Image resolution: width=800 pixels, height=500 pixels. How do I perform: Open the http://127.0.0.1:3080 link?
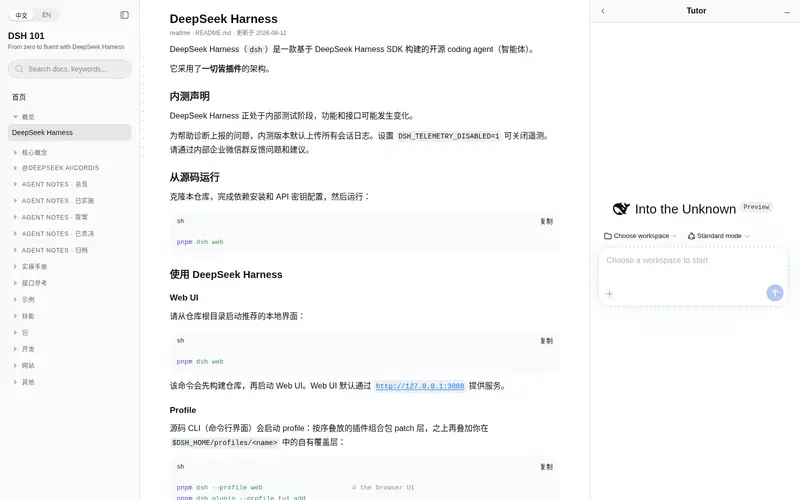click(x=419, y=386)
